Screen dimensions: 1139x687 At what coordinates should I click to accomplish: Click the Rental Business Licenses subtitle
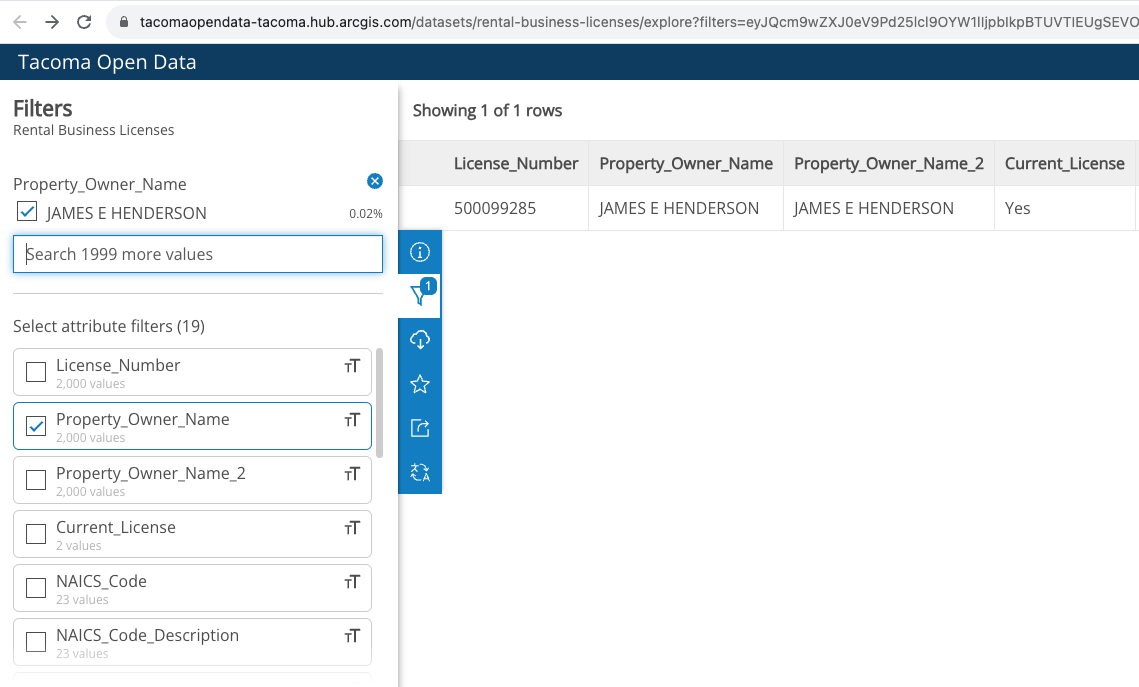click(x=94, y=130)
